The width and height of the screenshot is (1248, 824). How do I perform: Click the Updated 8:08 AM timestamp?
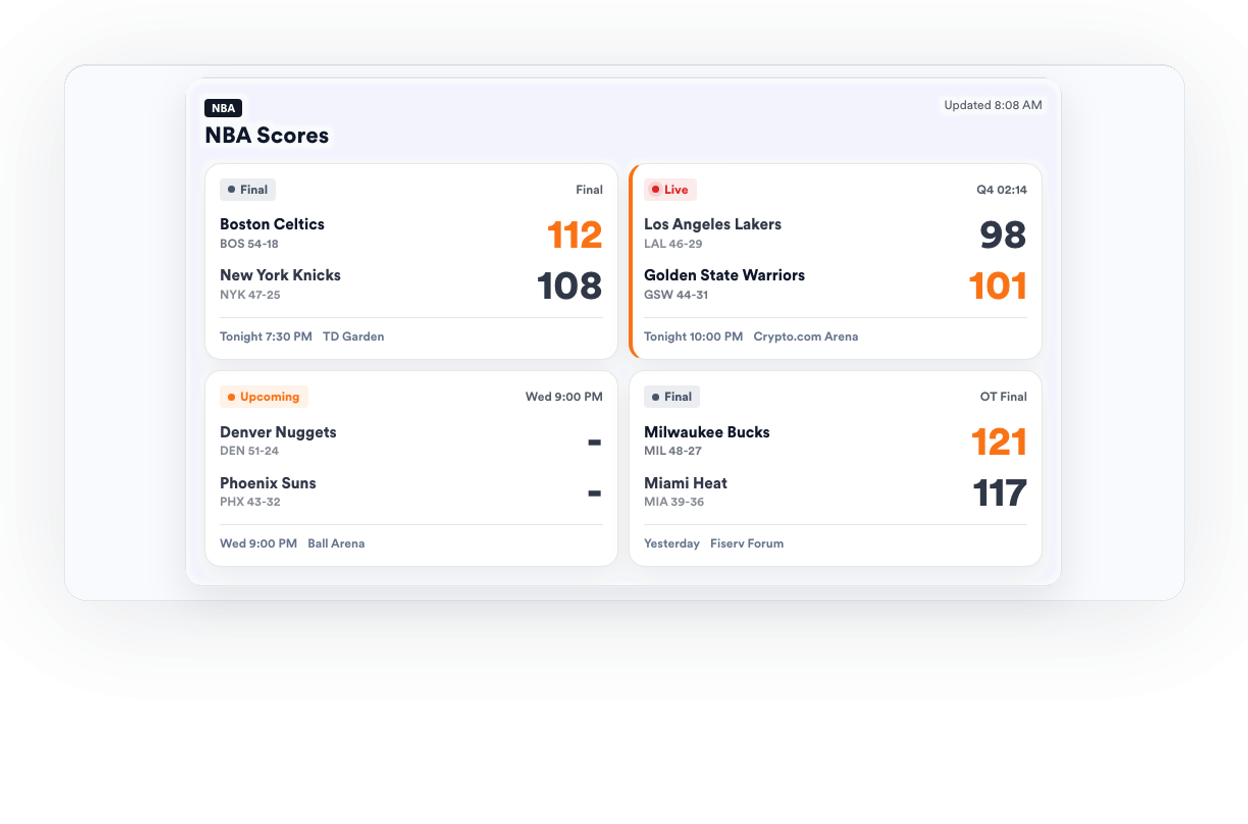(x=993, y=105)
